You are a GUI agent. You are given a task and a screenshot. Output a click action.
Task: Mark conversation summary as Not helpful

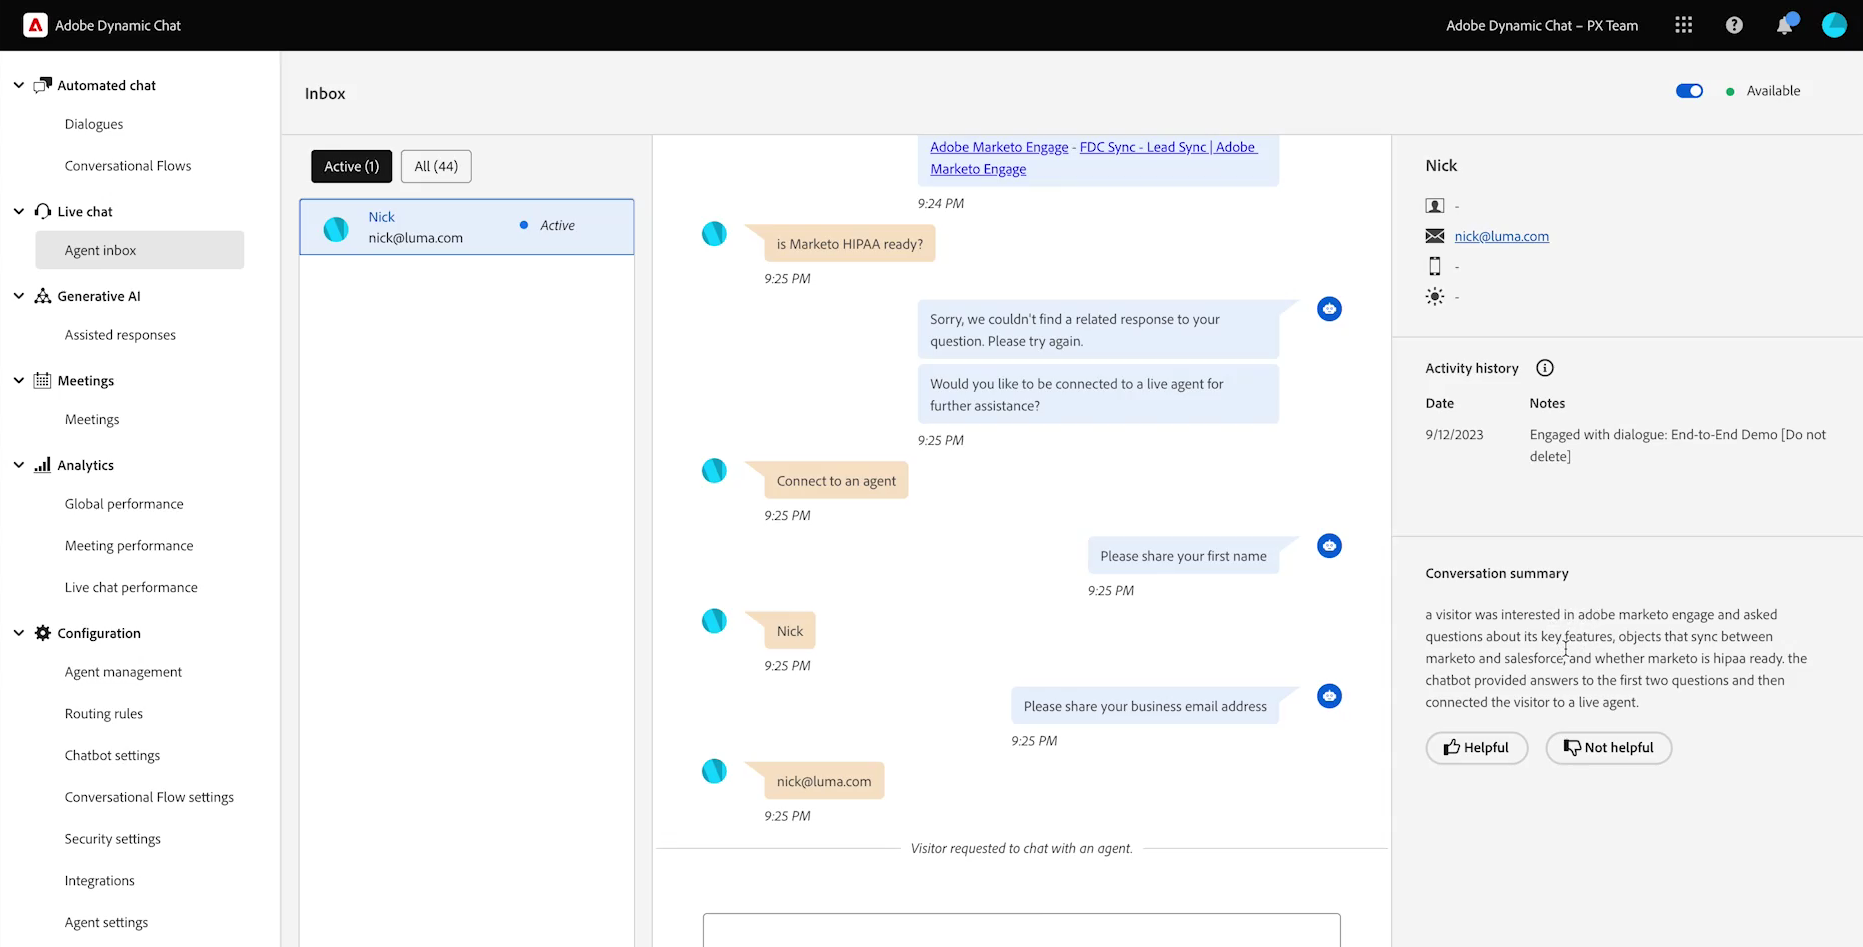click(1608, 748)
